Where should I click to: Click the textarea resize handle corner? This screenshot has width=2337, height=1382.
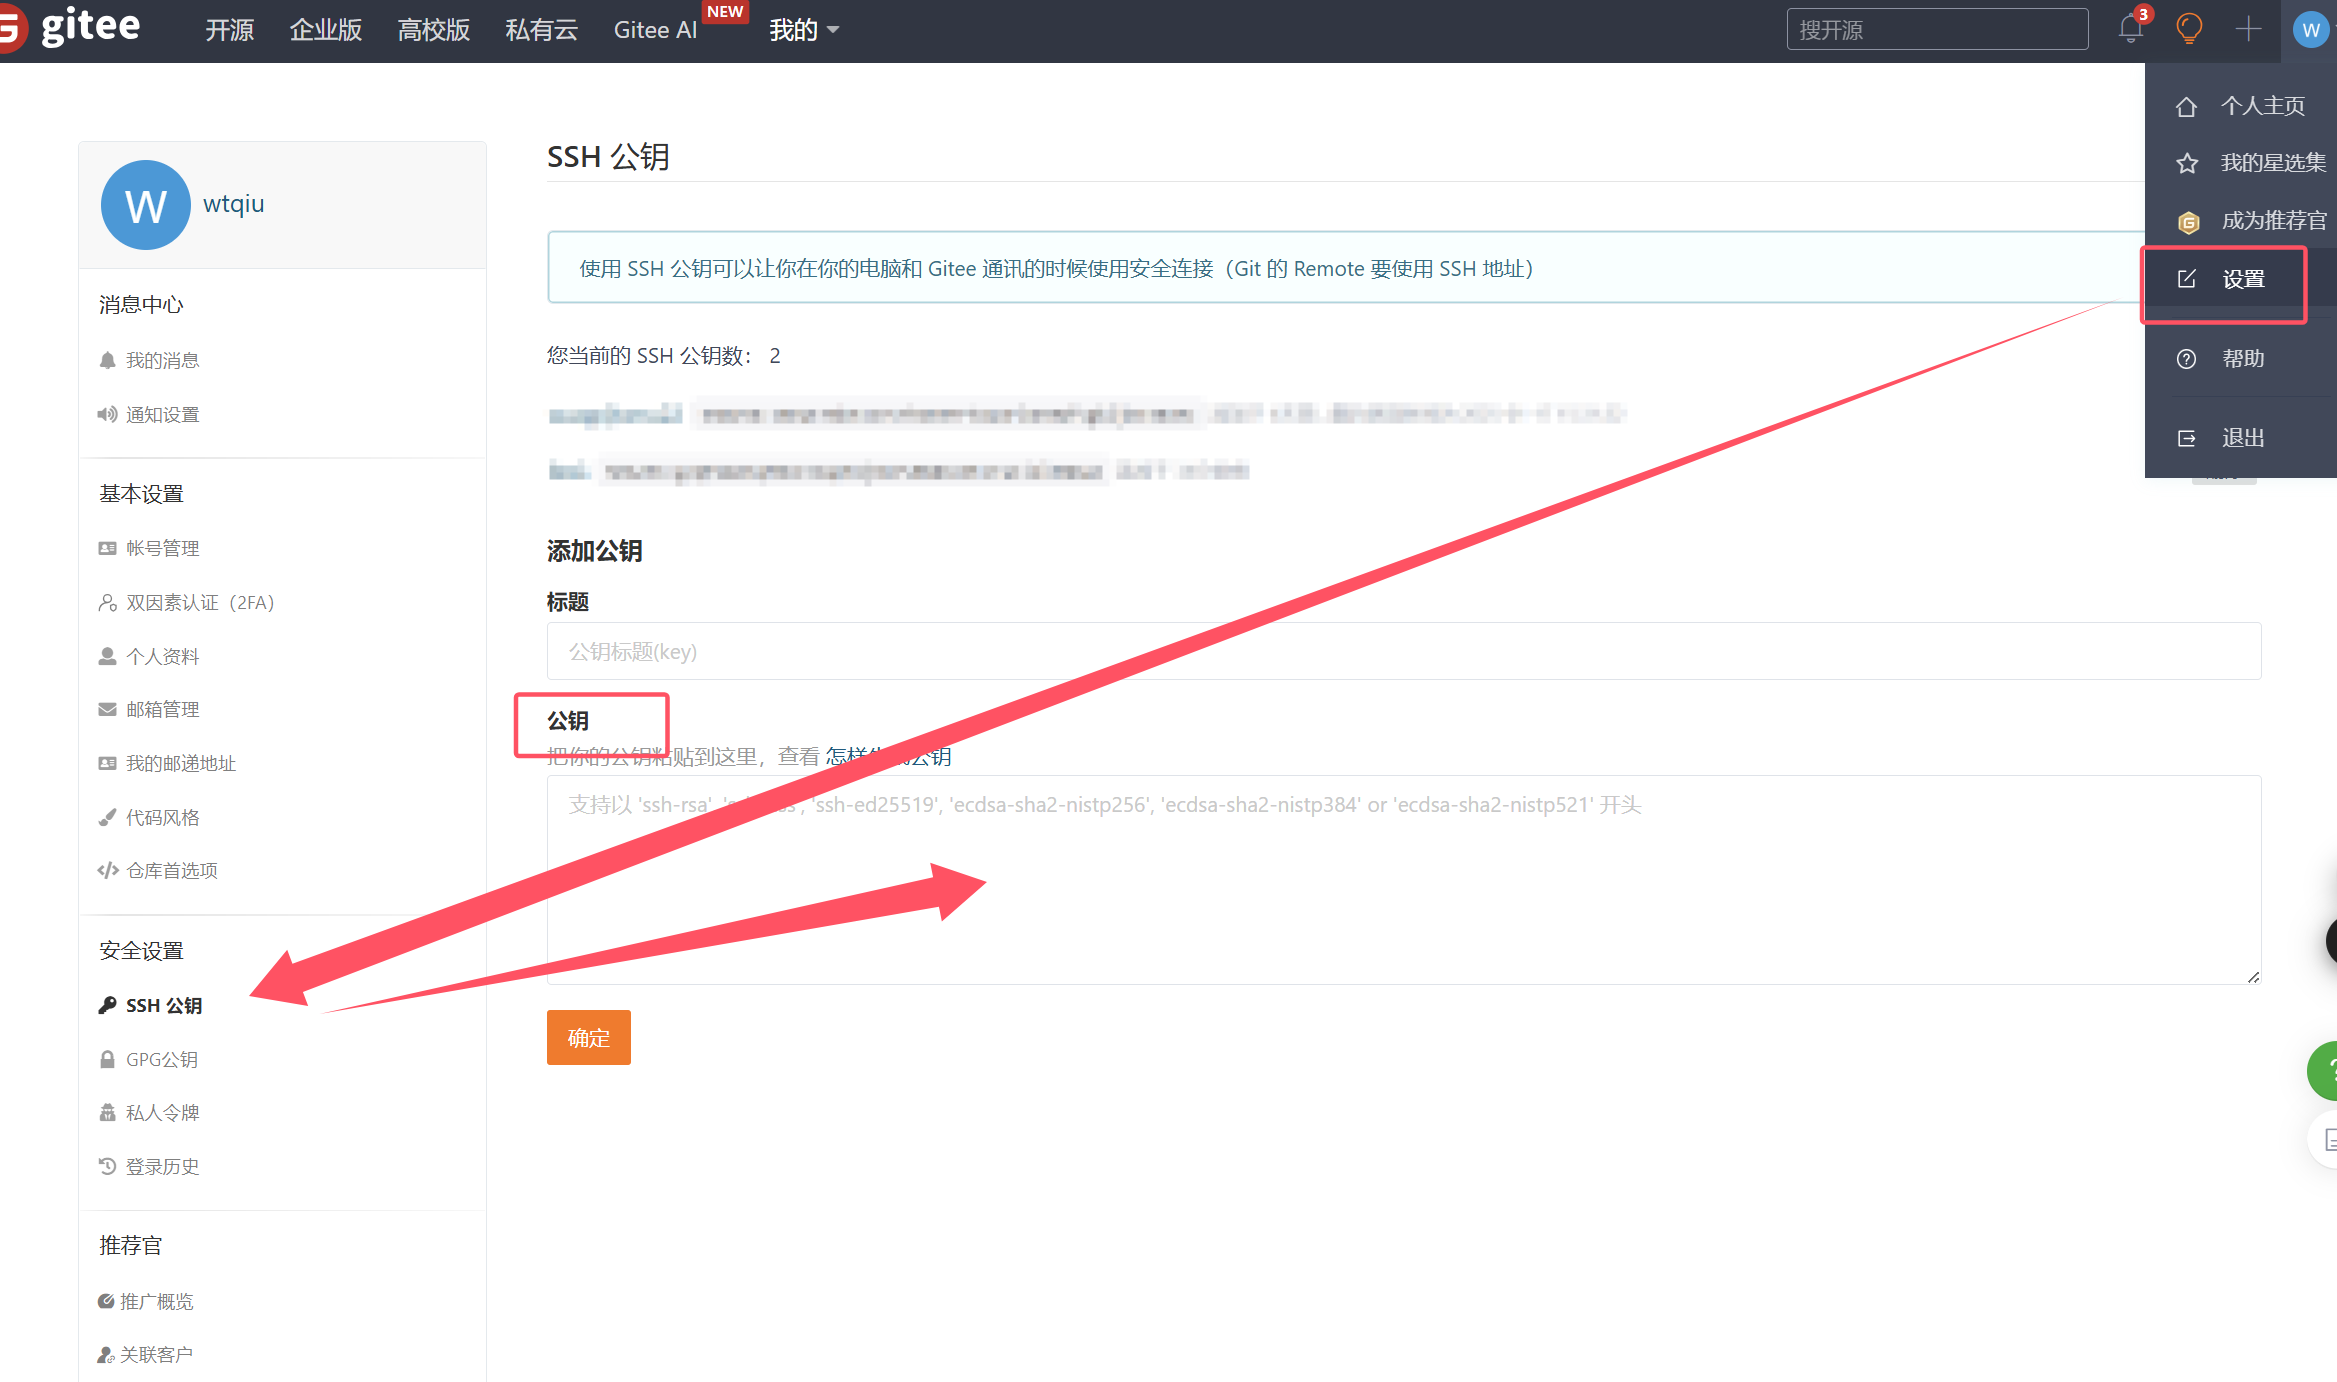coord(2253,977)
